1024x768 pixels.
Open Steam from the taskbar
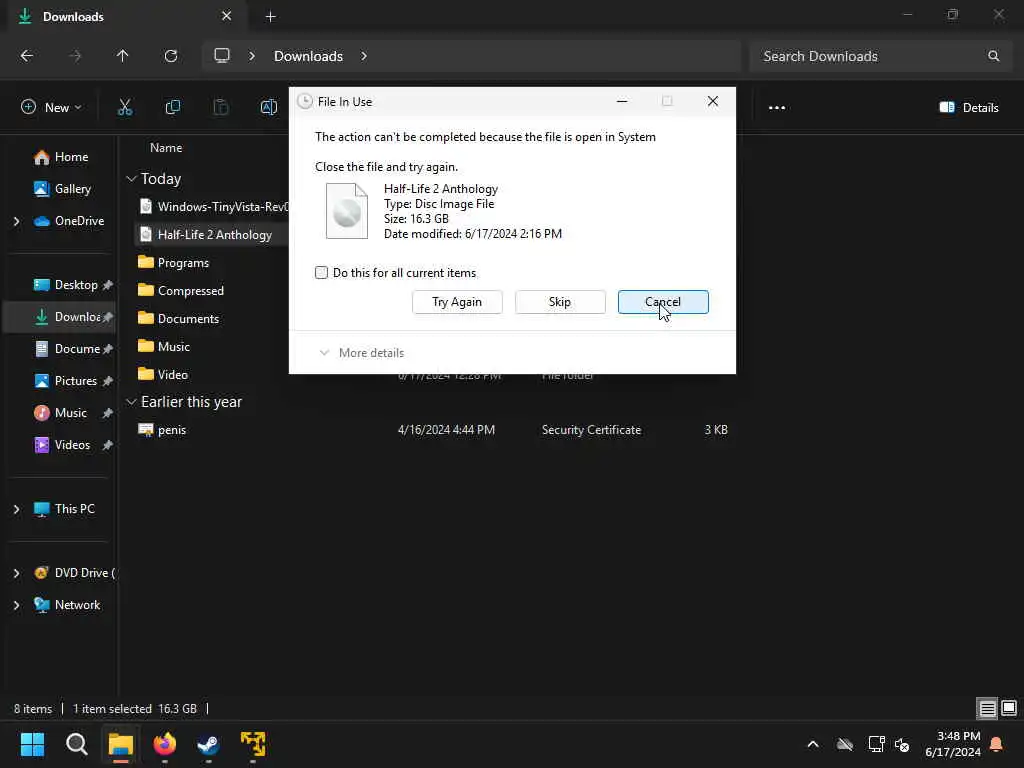pos(208,744)
